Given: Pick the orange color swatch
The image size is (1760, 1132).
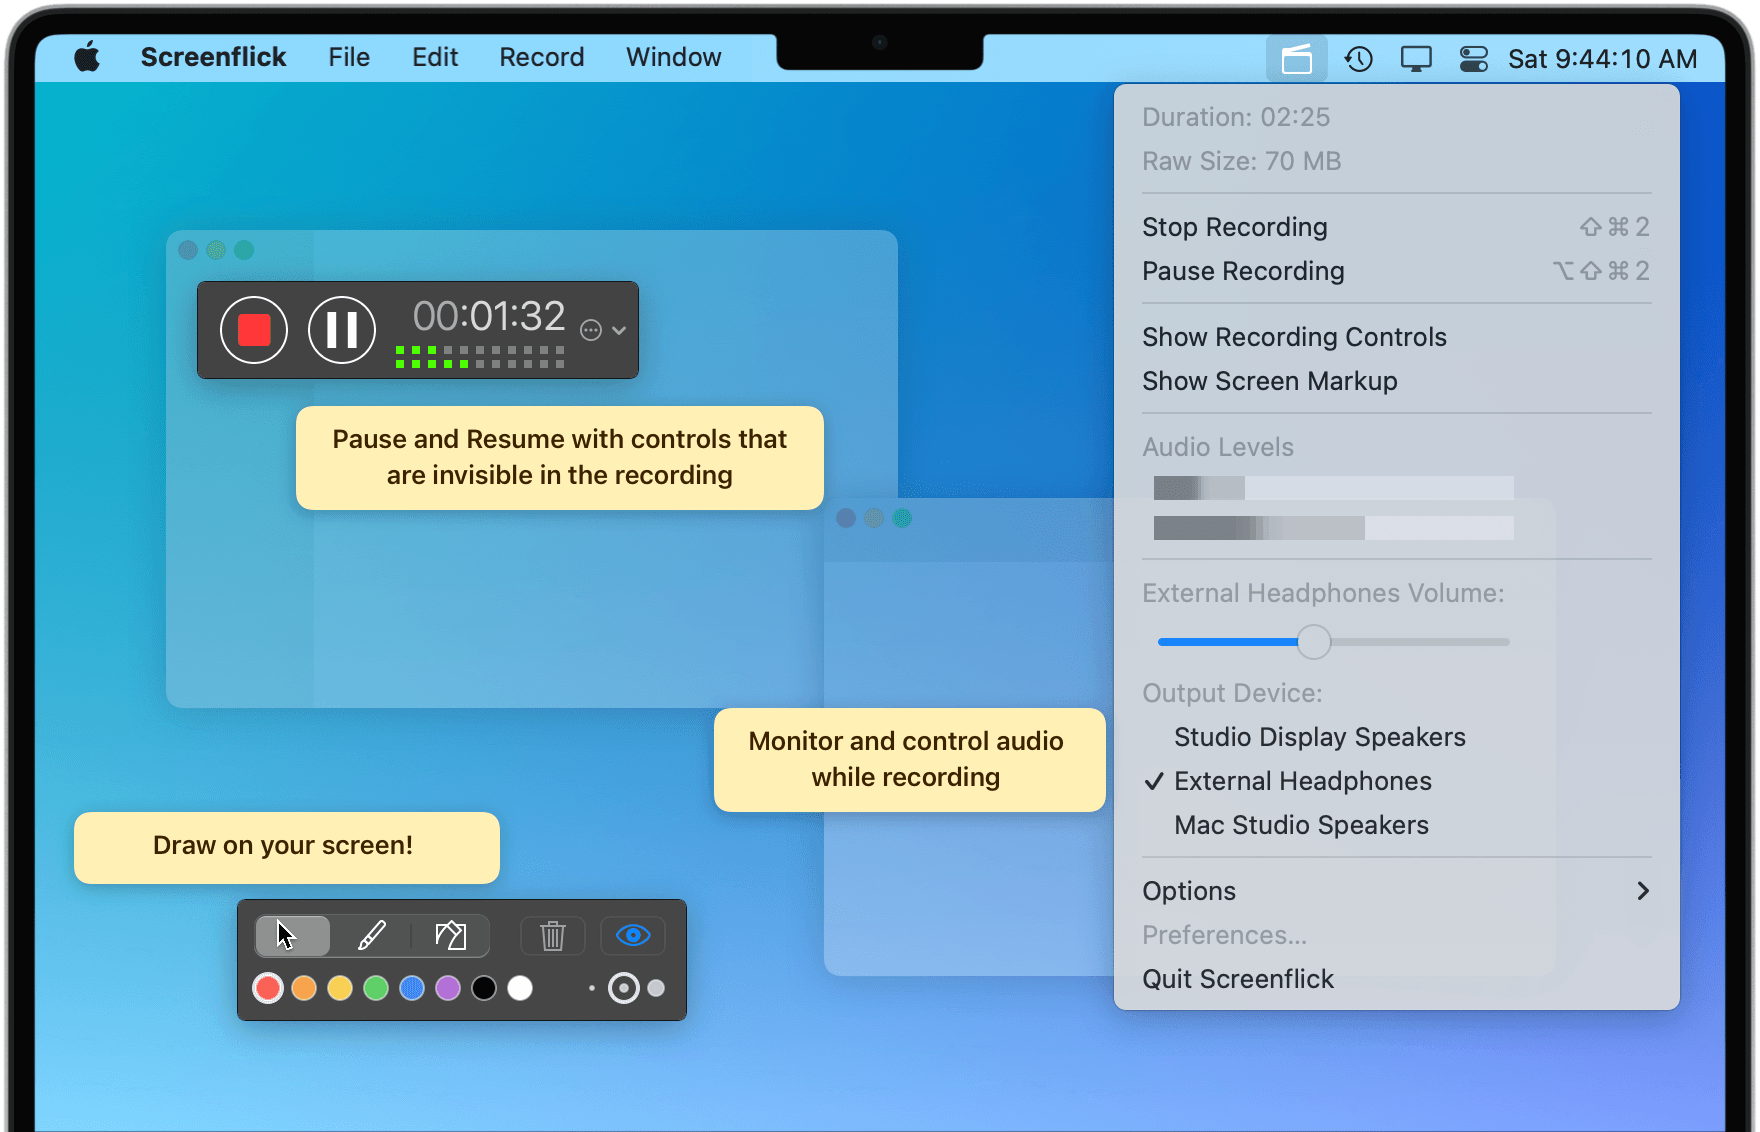Looking at the screenshot, I should [x=304, y=988].
